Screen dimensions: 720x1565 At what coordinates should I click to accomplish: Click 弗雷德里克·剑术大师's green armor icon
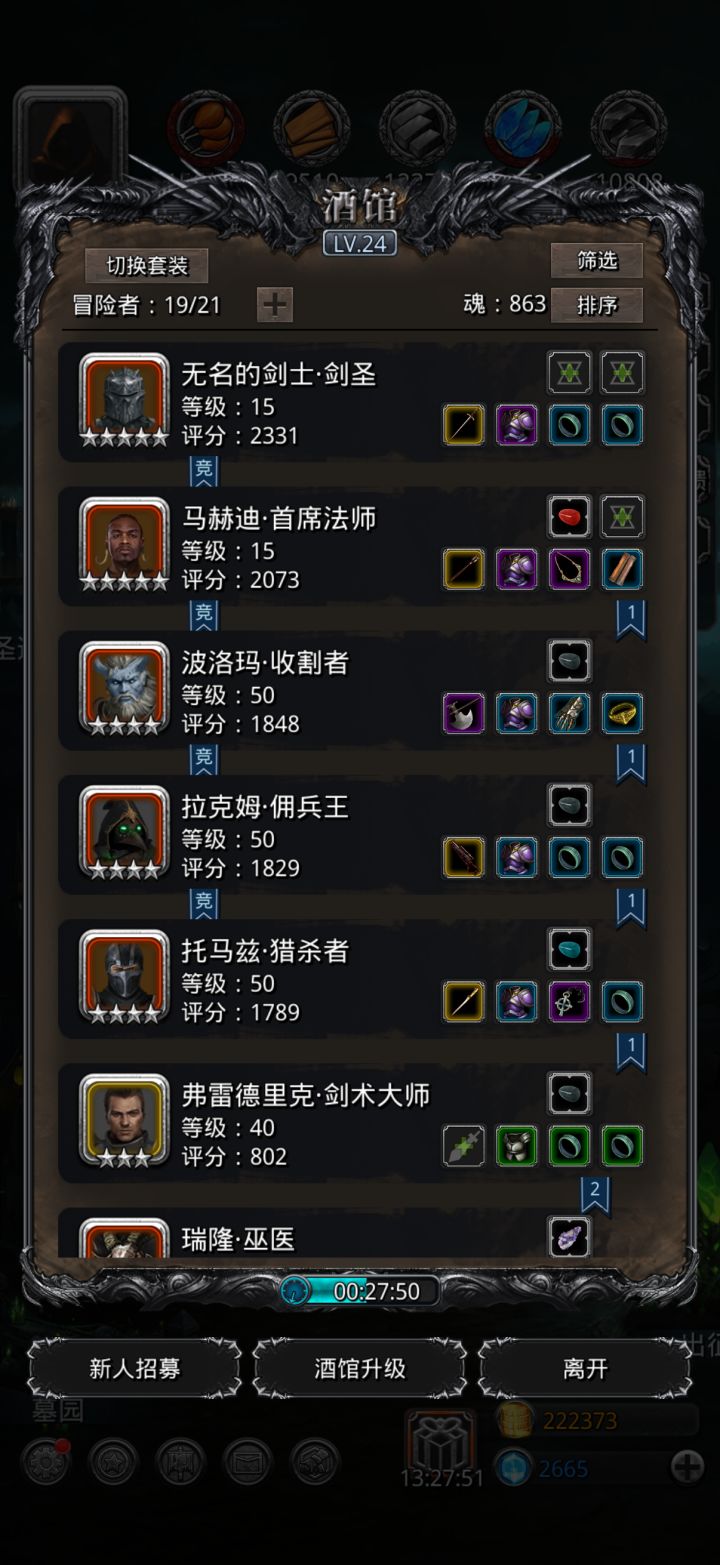[x=516, y=1146]
